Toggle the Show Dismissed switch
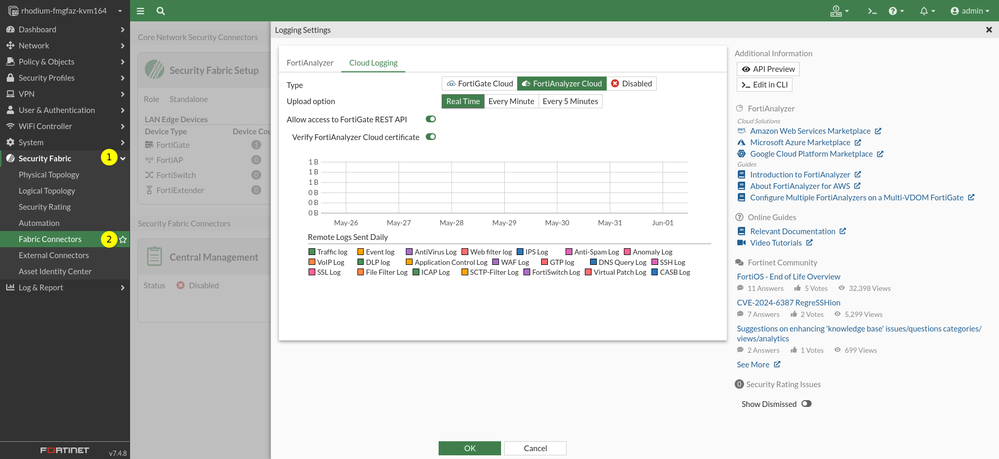 (807, 404)
